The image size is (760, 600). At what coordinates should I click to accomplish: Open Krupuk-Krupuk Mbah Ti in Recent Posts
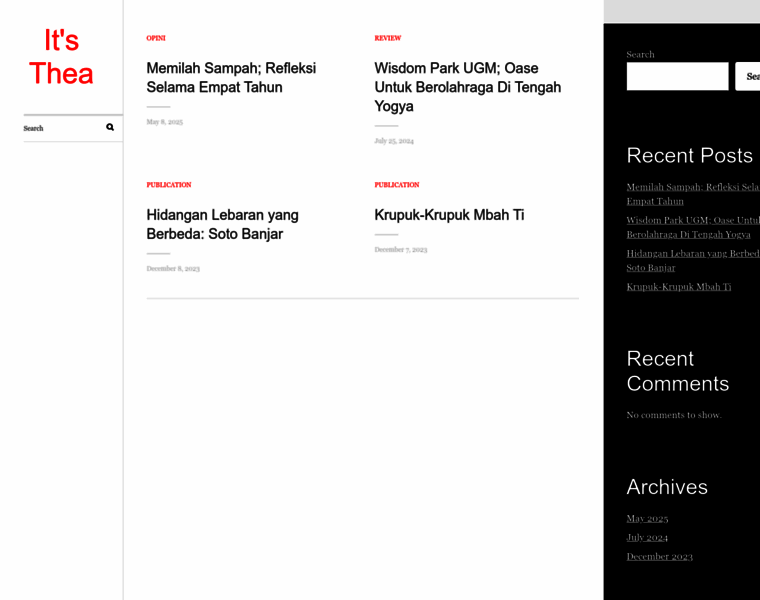tap(678, 287)
